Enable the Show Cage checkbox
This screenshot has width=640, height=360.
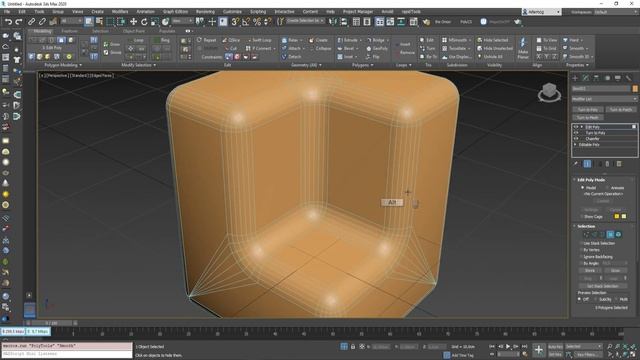point(582,216)
